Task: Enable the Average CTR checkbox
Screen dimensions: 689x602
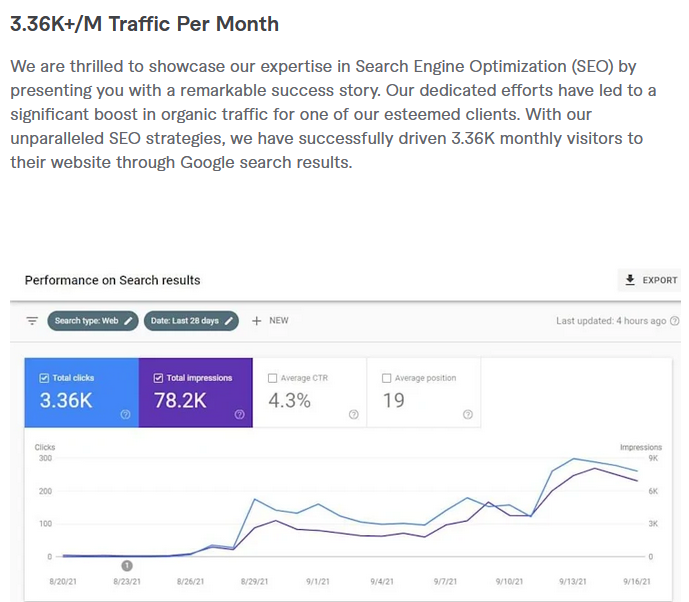Action: tap(273, 378)
